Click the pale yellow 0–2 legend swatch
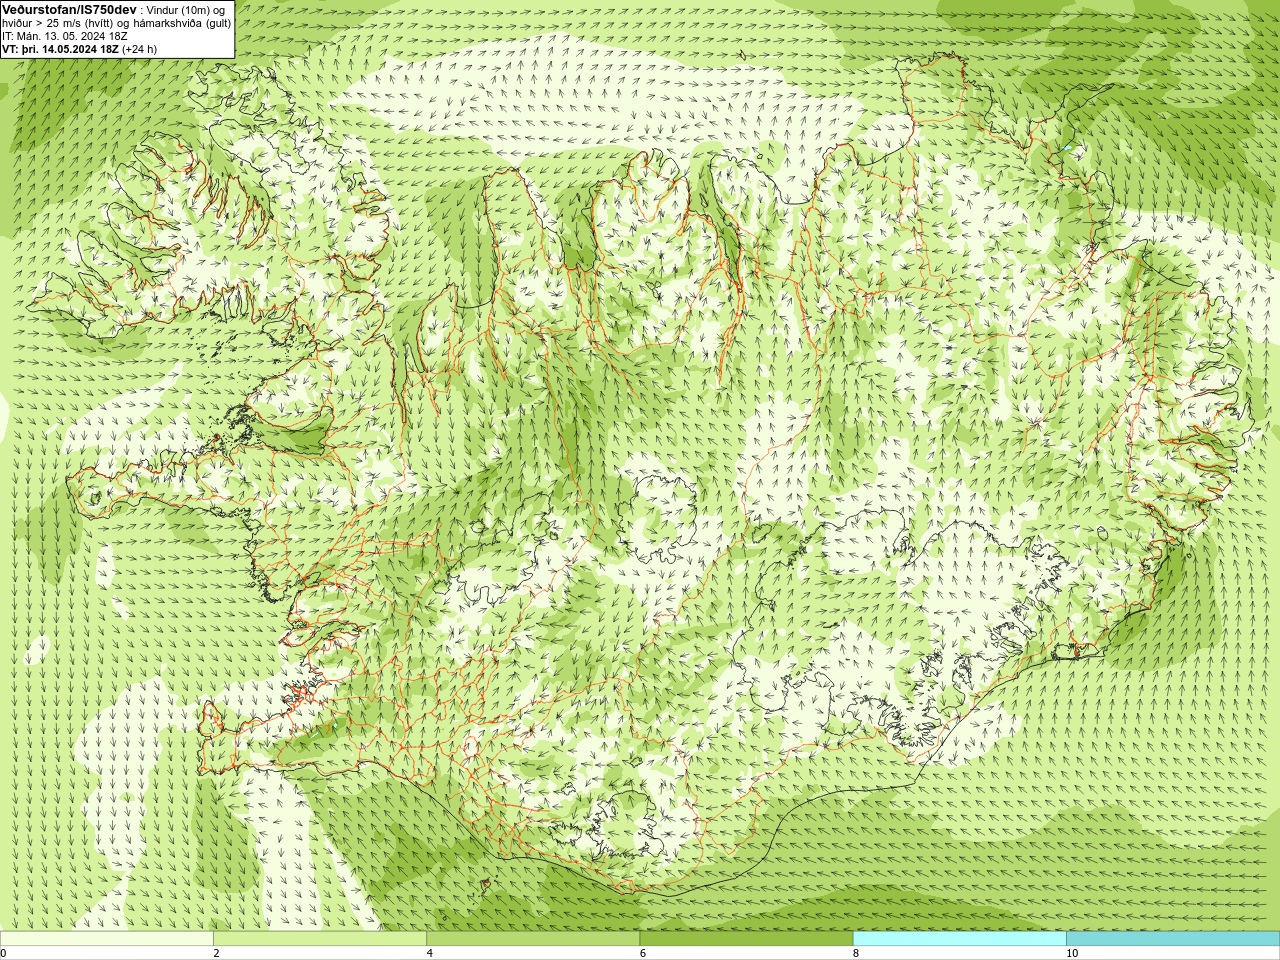 point(107,939)
